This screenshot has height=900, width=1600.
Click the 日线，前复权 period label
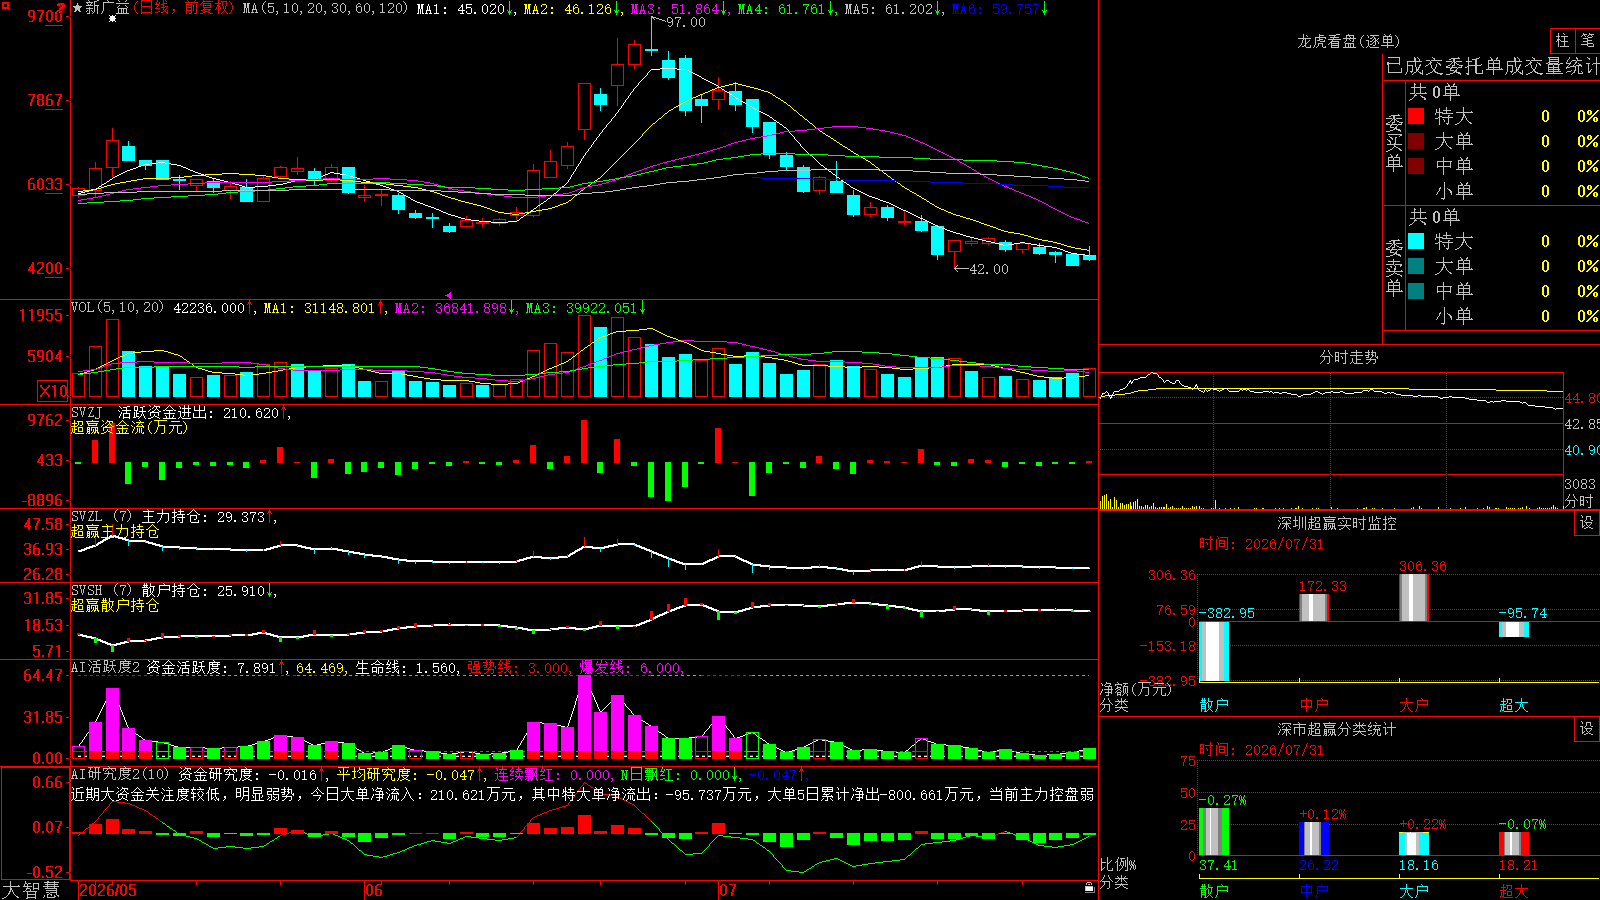[x=185, y=8]
